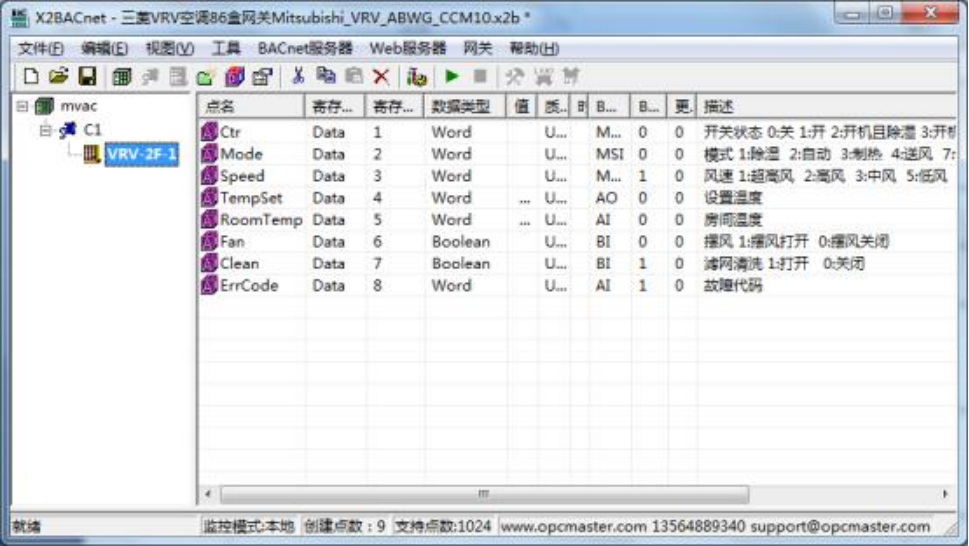The width and height of the screenshot is (969, 546).
Task: Click the Properties toolbar icon
Action: [263, 77]
